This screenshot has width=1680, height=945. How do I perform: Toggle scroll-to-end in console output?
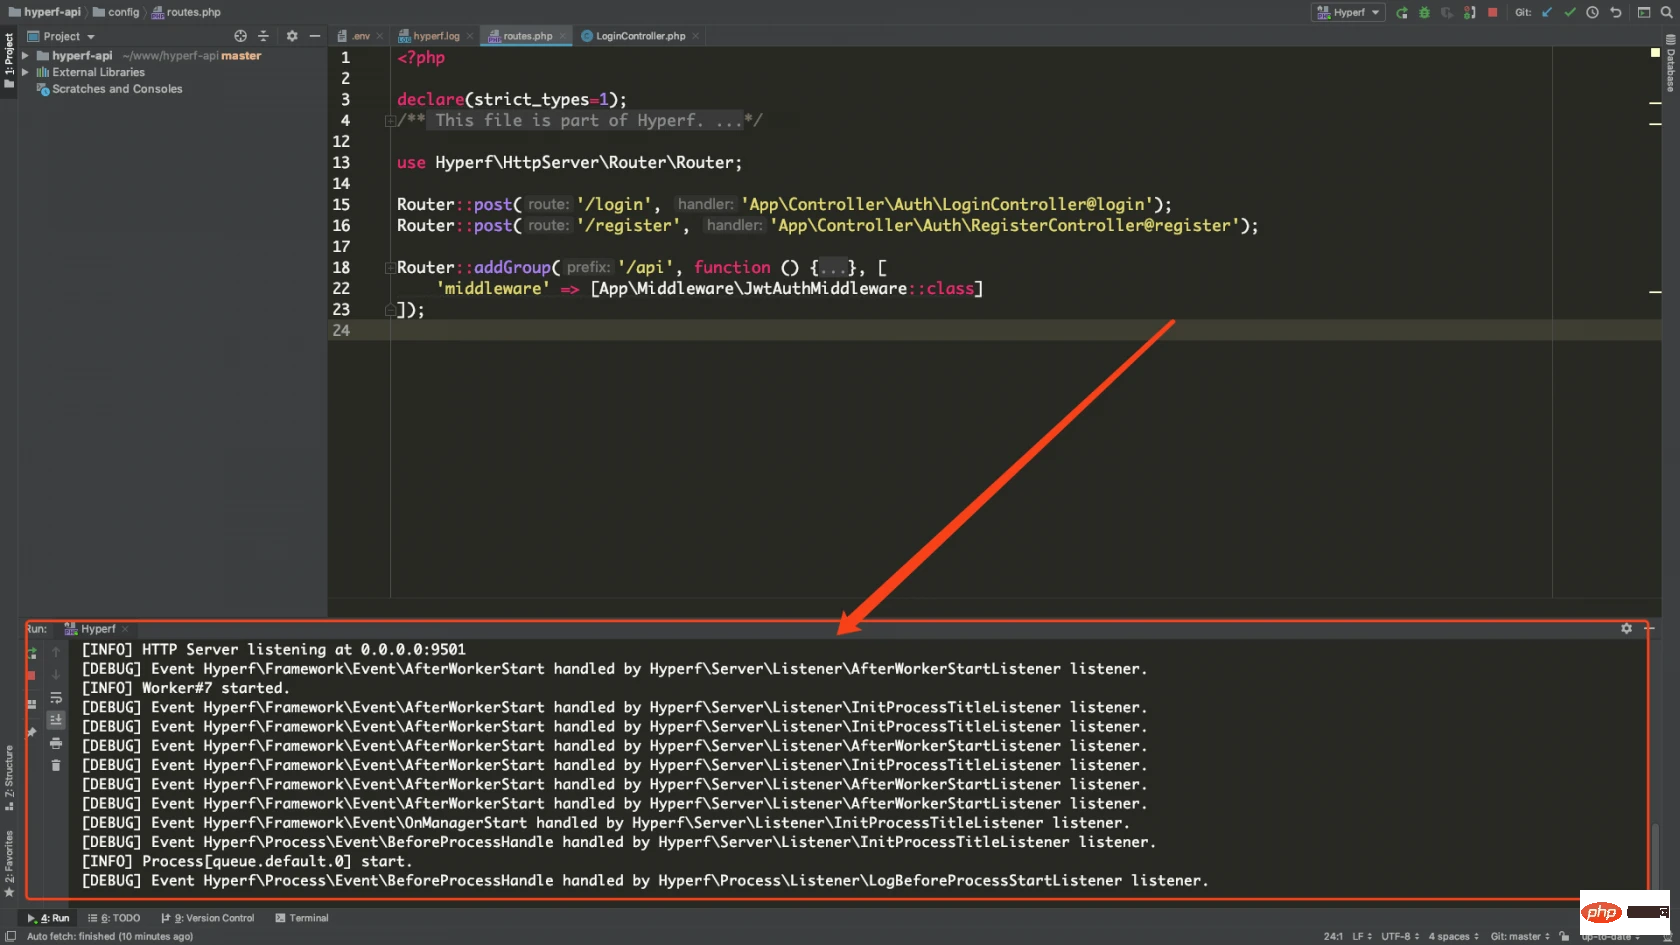(x=56, y=719)
